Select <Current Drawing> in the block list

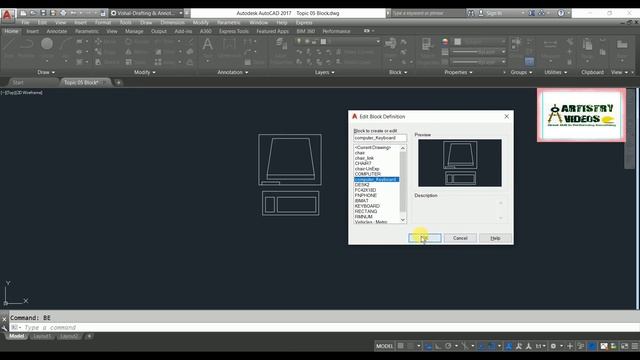coord(373,147)
